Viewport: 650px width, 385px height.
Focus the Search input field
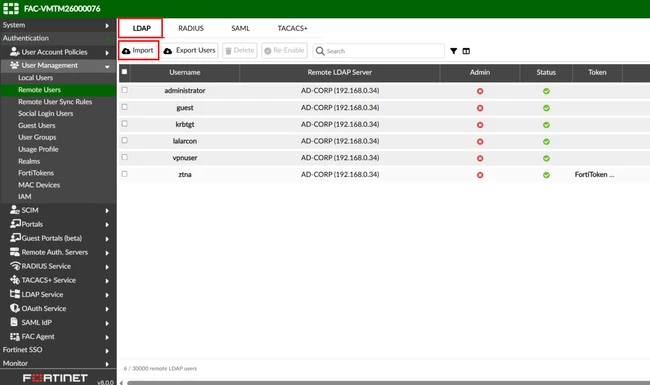[x=378, y=51]
